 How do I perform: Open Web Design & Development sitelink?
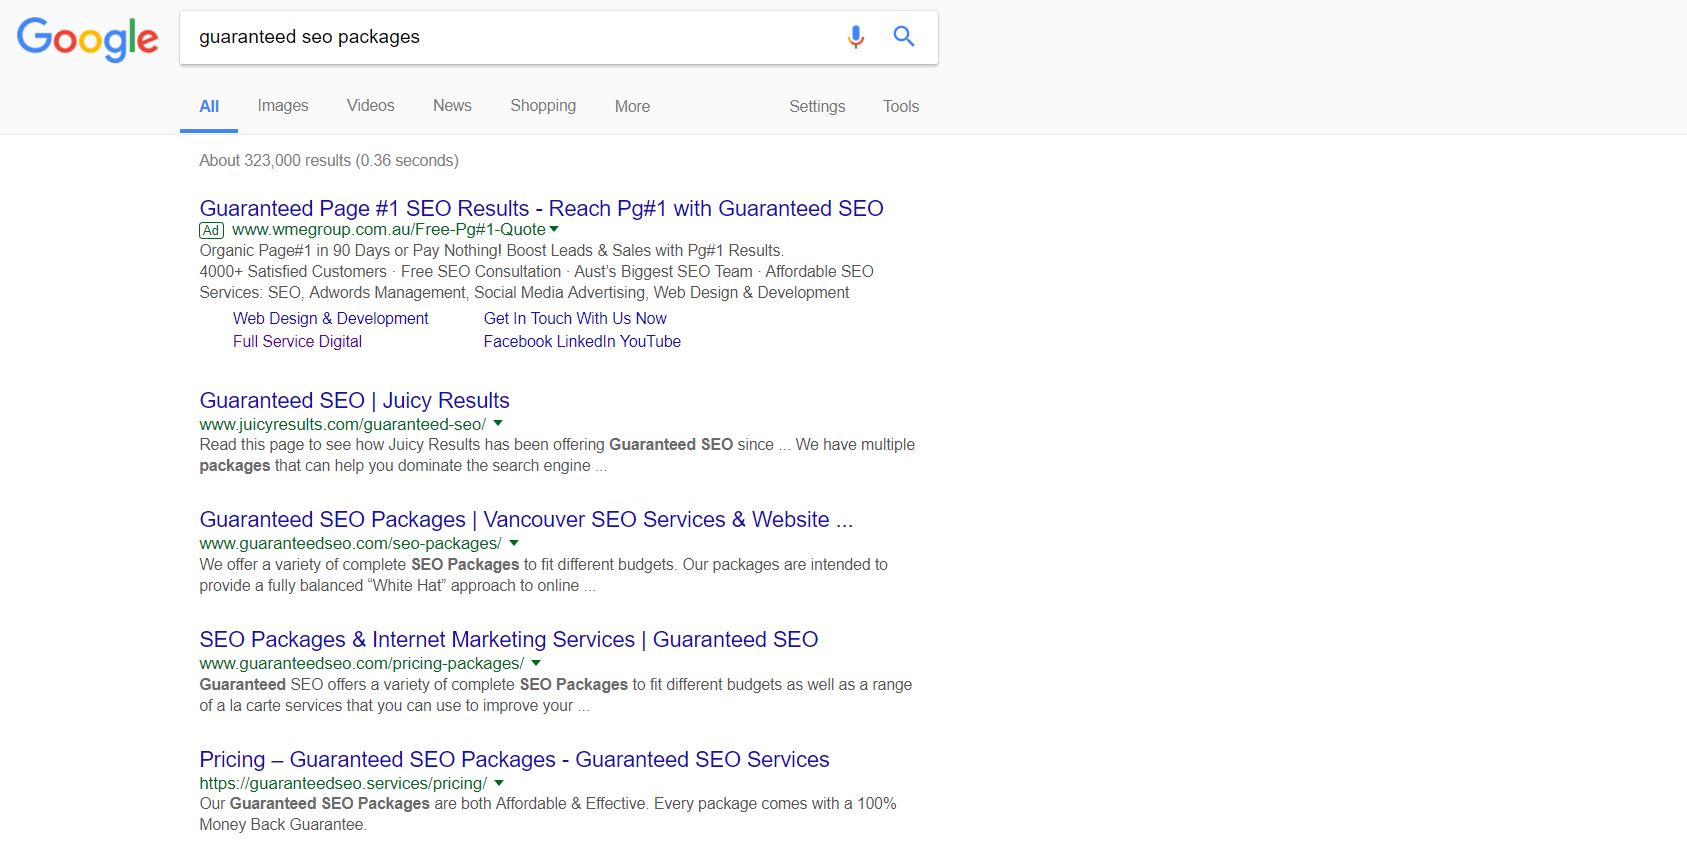pos(330,318)
